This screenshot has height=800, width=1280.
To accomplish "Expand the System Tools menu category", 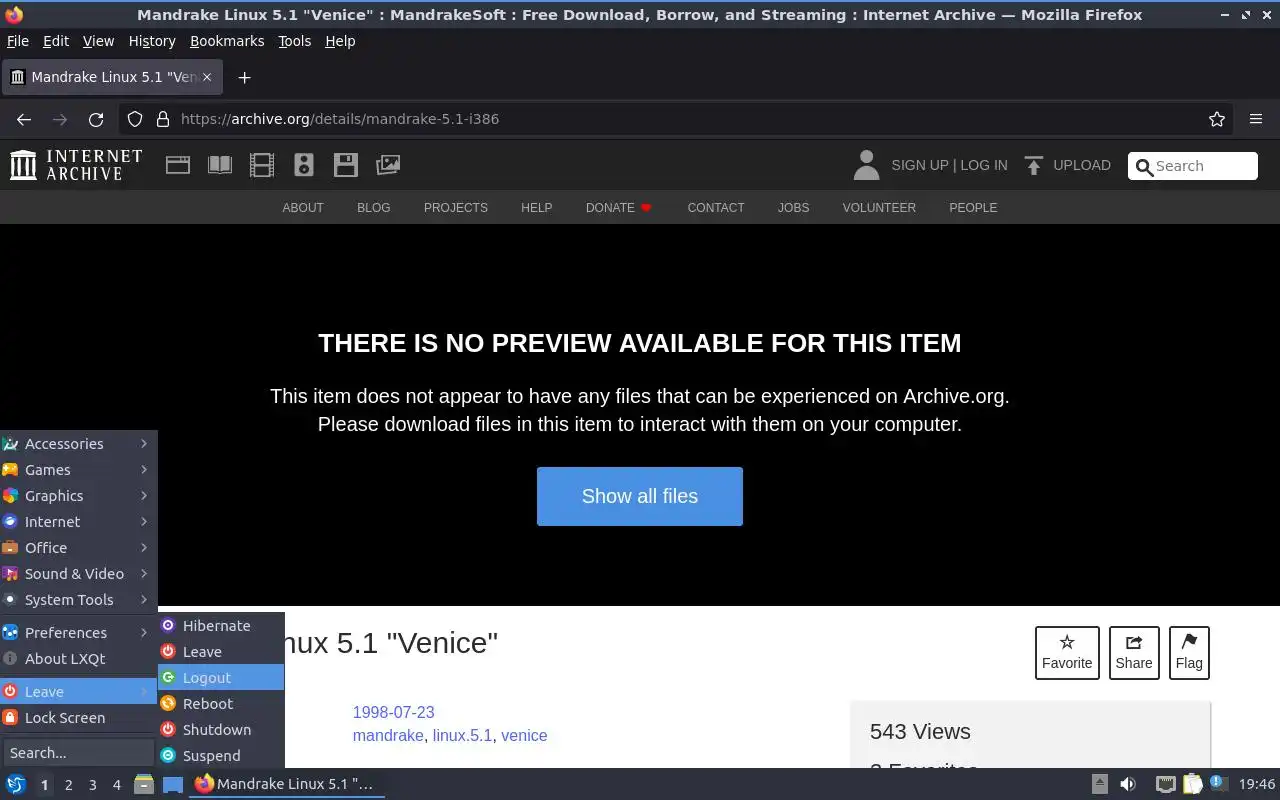I will tap(78, 600).
